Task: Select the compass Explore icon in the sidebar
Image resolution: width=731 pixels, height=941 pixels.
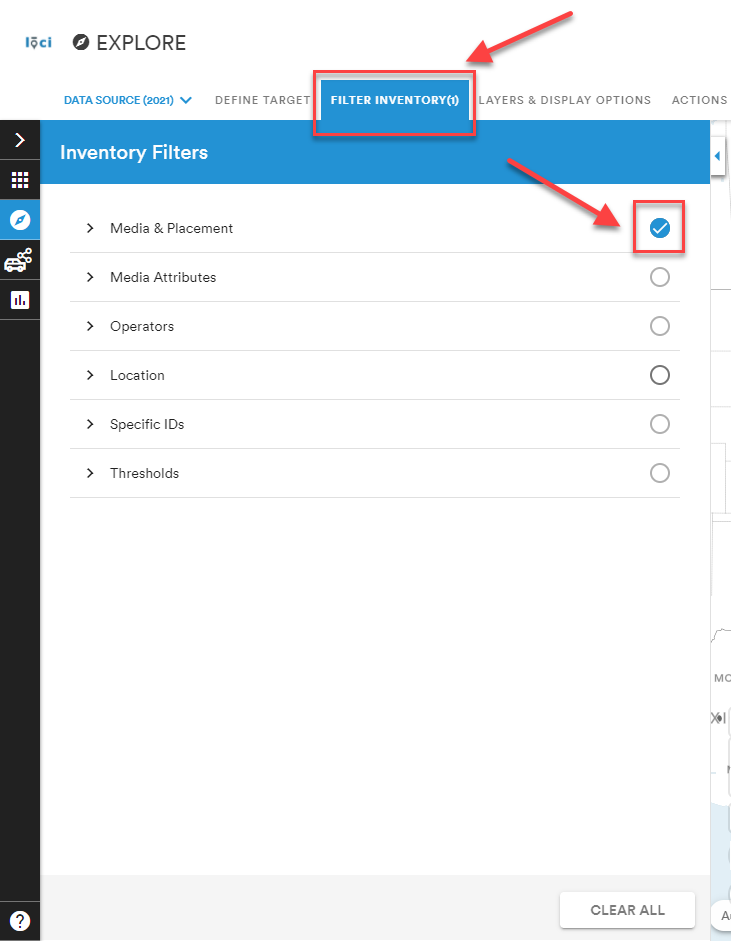Action: tap(19, 220)
